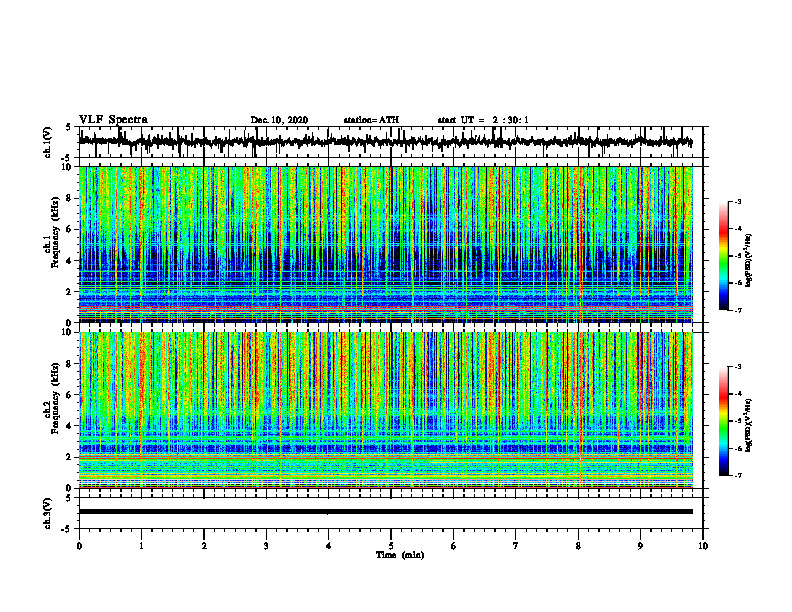Image resolution: width=792 pixels, height=612 pixels.
Task: Click the ch.2 "Frequency (kHz)" axis label
Action: point(56,398)
